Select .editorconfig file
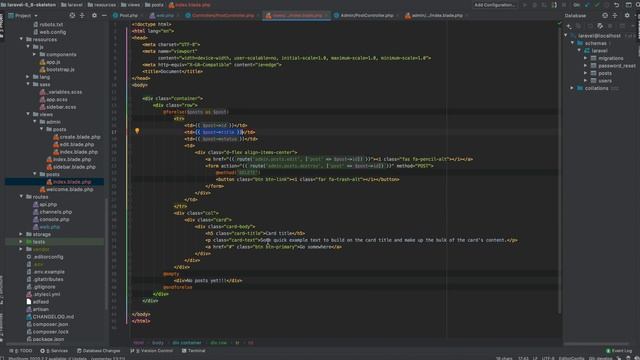This screenshot has width=640, height=360. click(x=44, y=257)
